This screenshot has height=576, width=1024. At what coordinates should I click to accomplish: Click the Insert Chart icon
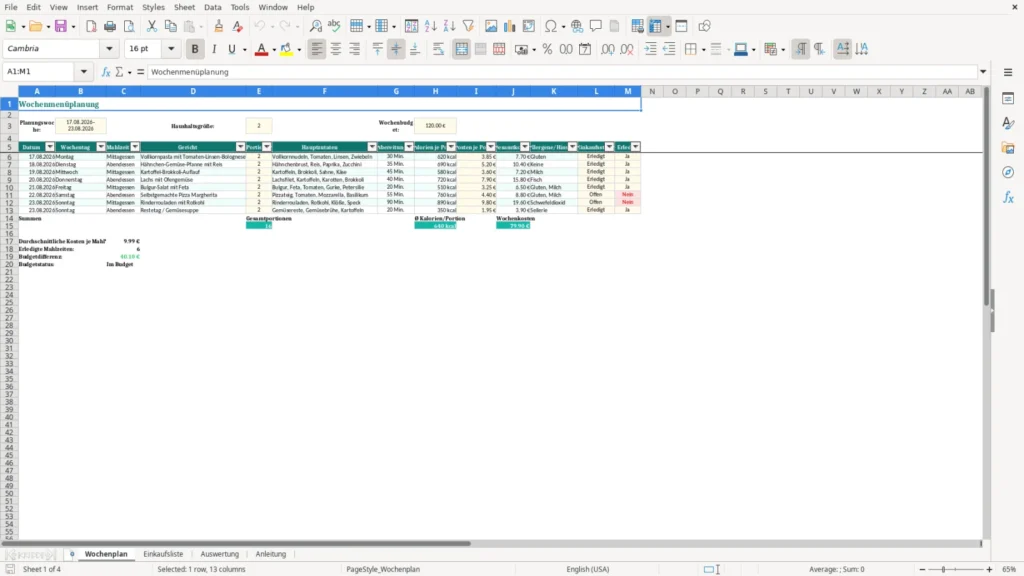(509, 26)
